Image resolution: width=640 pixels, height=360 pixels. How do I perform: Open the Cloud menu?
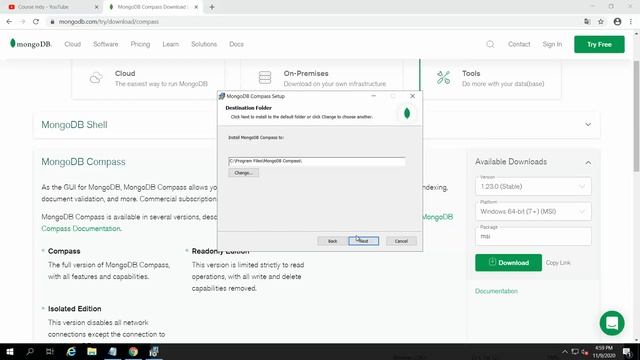tap(73, 44)
